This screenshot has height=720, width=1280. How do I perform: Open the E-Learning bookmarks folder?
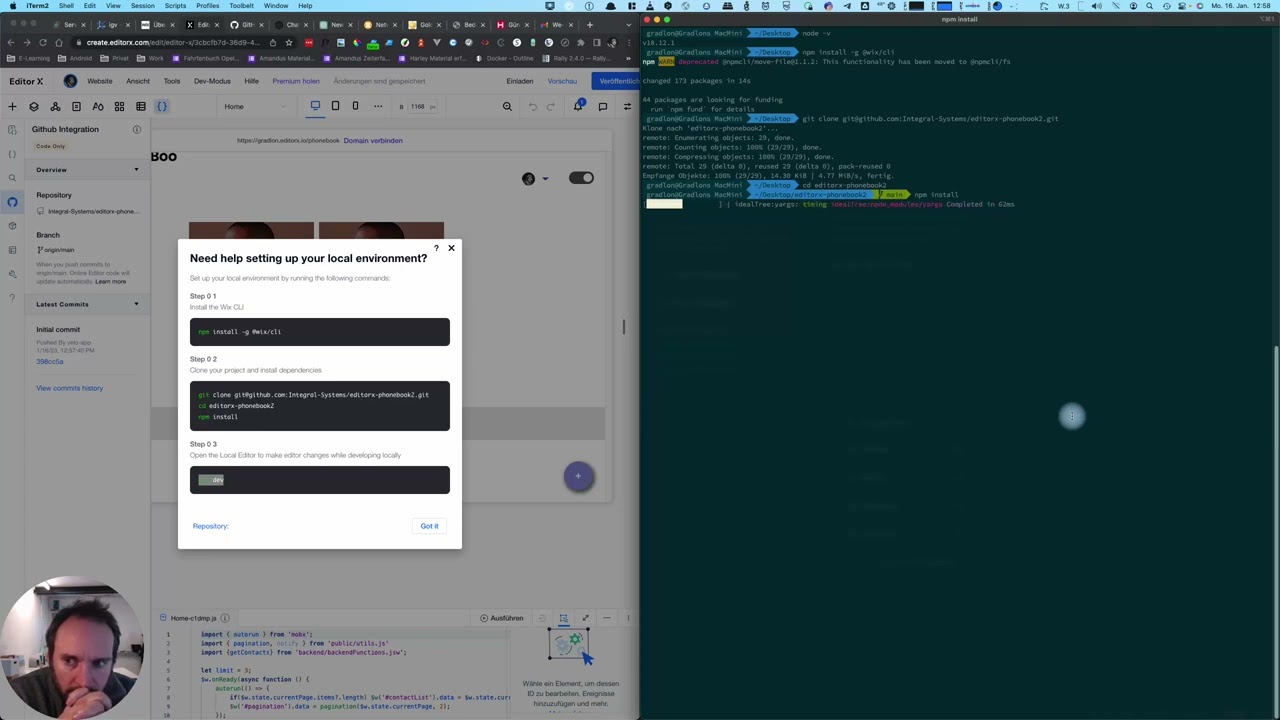click(29, 58)
